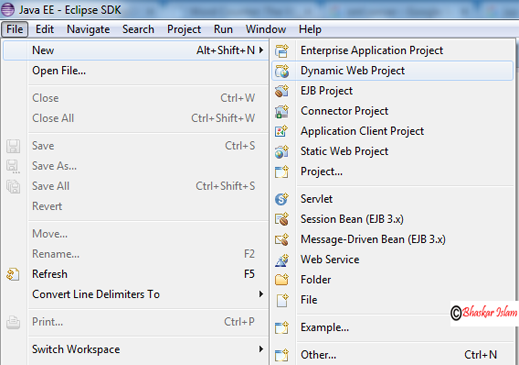Click the Print printer icon
The image size is (519, 365).
[13, 322]
